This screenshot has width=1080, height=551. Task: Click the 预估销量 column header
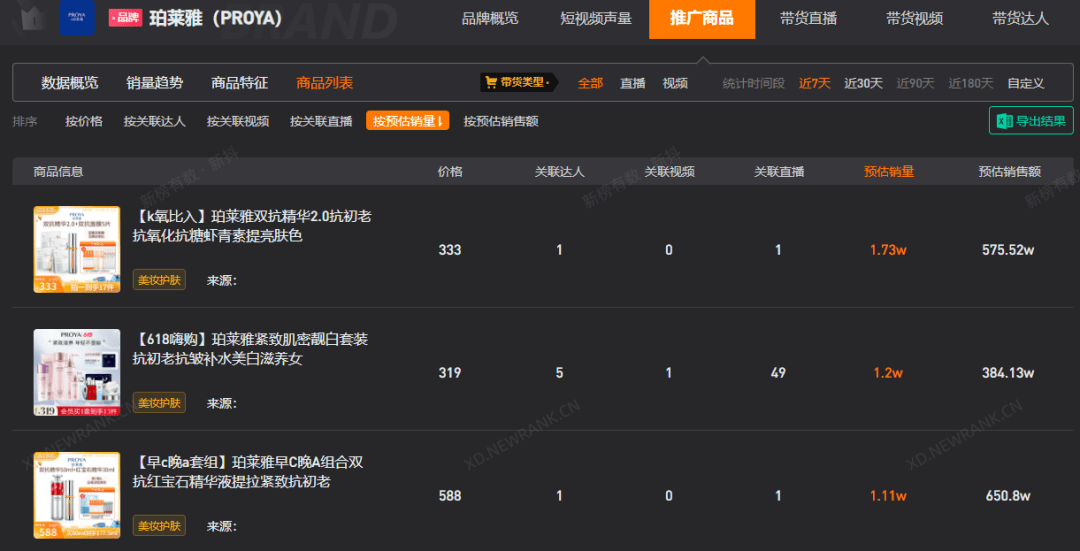pyautogui.click(x=889, y=171)
